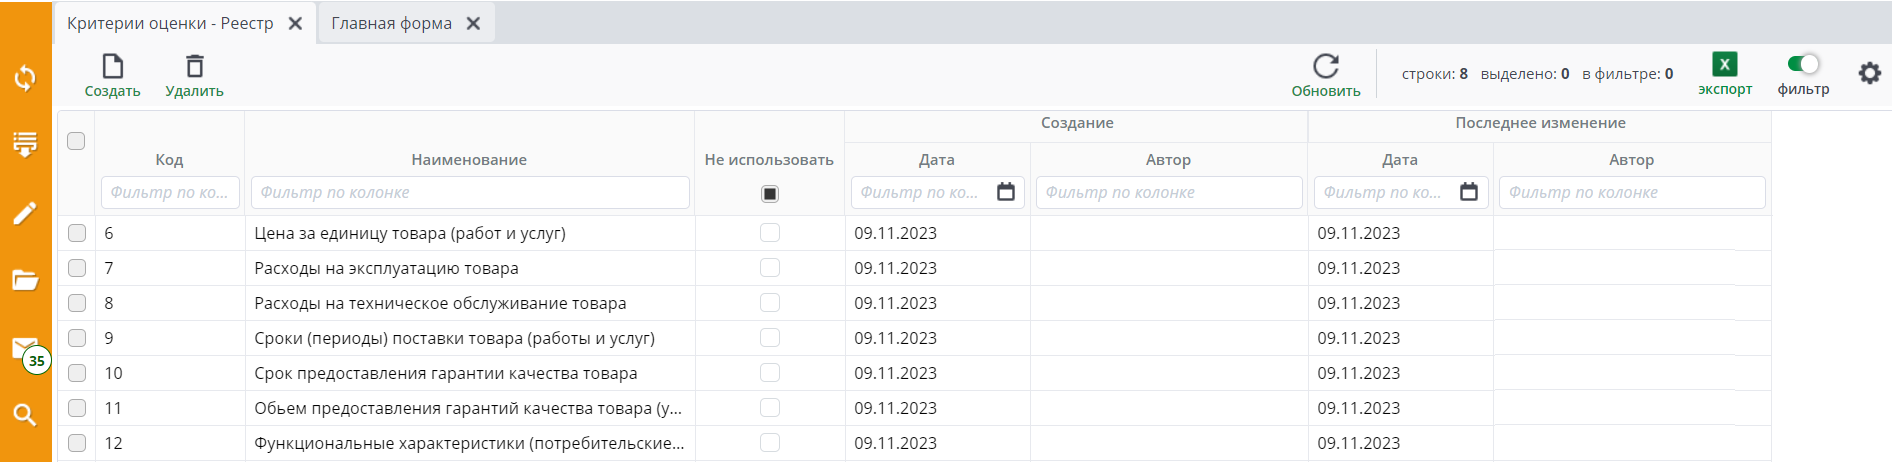The width and height of the screenshot is (1892, 462).
Task: Click the sync arrows sidebar icon
Action: (25, 78)
